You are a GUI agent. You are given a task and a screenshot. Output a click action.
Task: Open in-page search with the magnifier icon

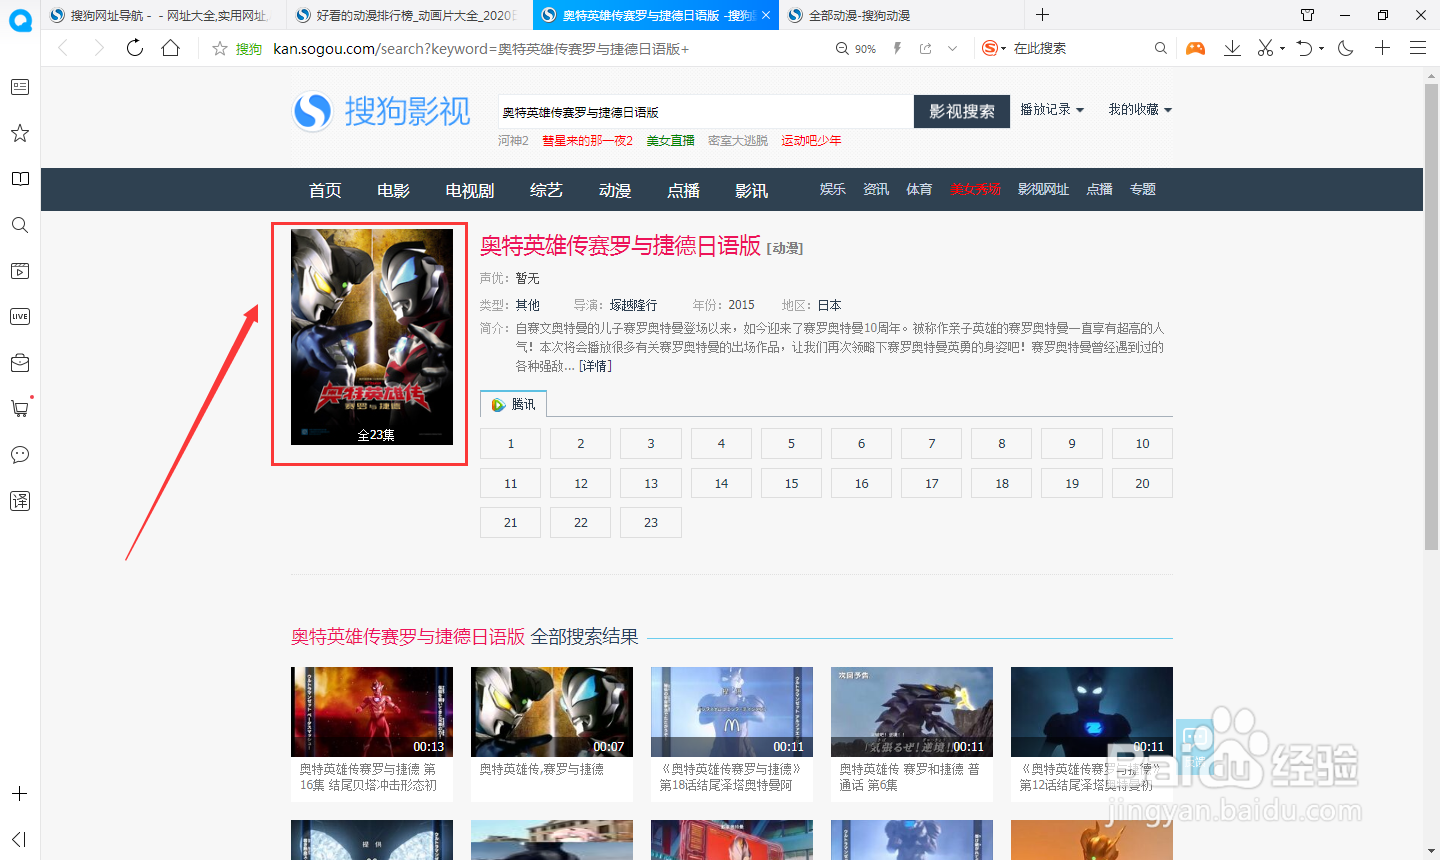coord(1160,47)
